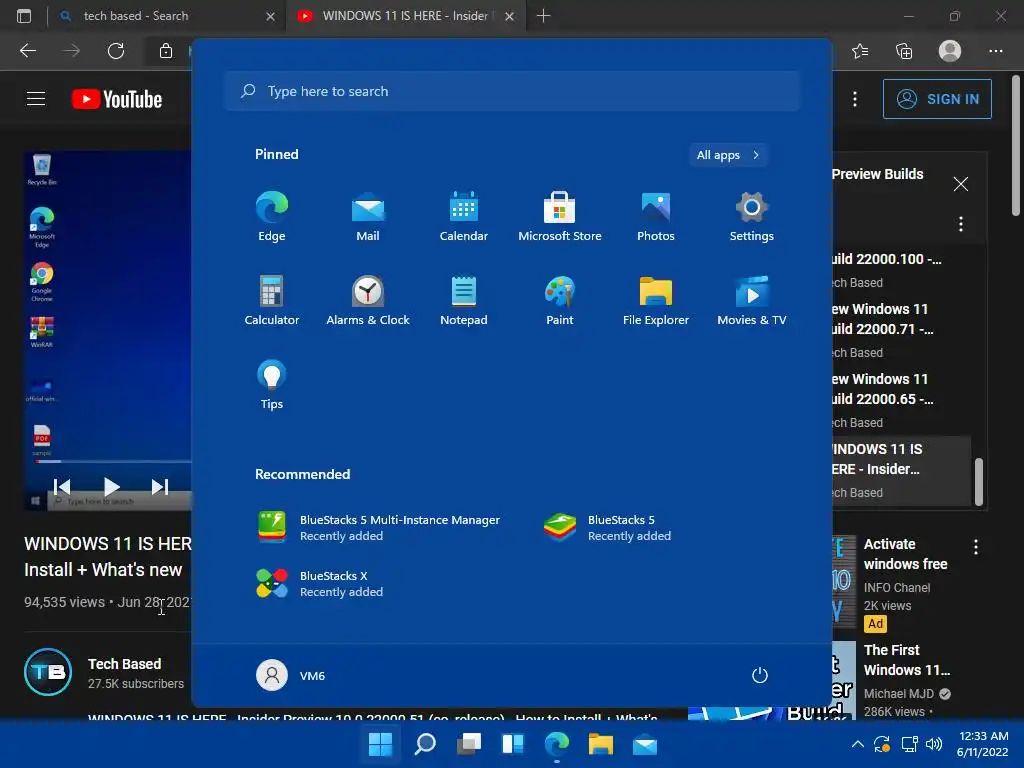1024x768 pixels.
Task: Expand the All apps list
Action: click(728, 155)
